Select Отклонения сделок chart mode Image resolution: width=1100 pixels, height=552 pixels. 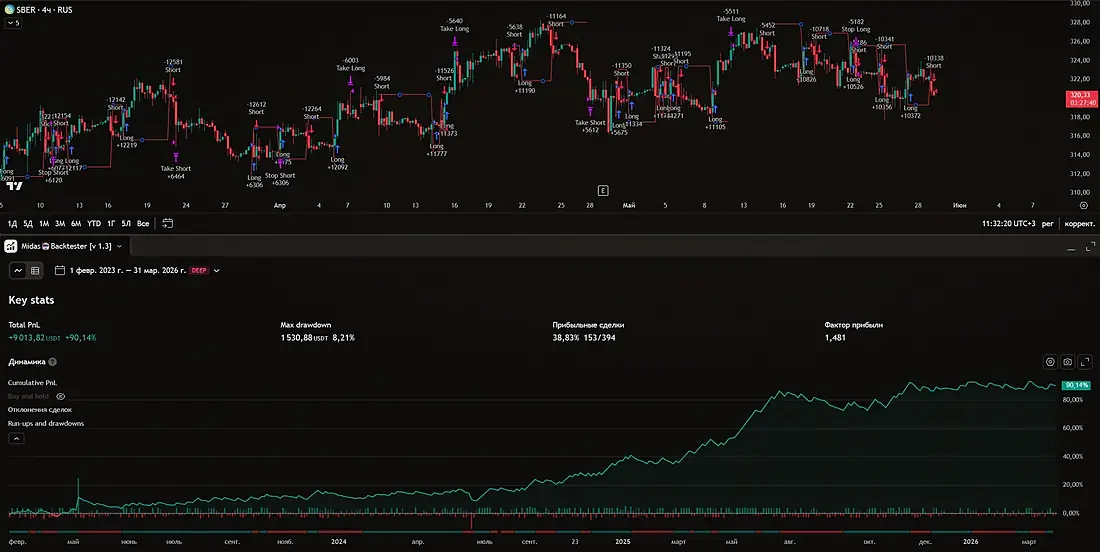tap(40, 410)
